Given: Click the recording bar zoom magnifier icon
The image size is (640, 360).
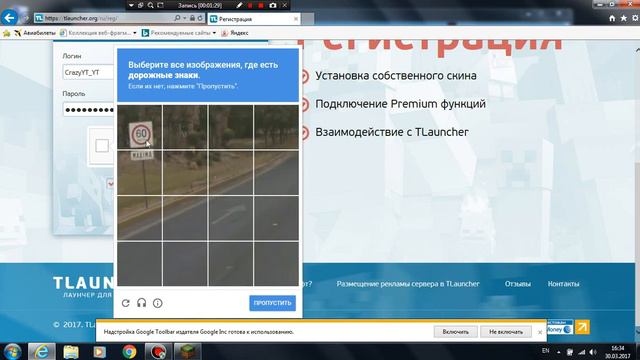Looking at the screenshot, I should tap(151, 5).
